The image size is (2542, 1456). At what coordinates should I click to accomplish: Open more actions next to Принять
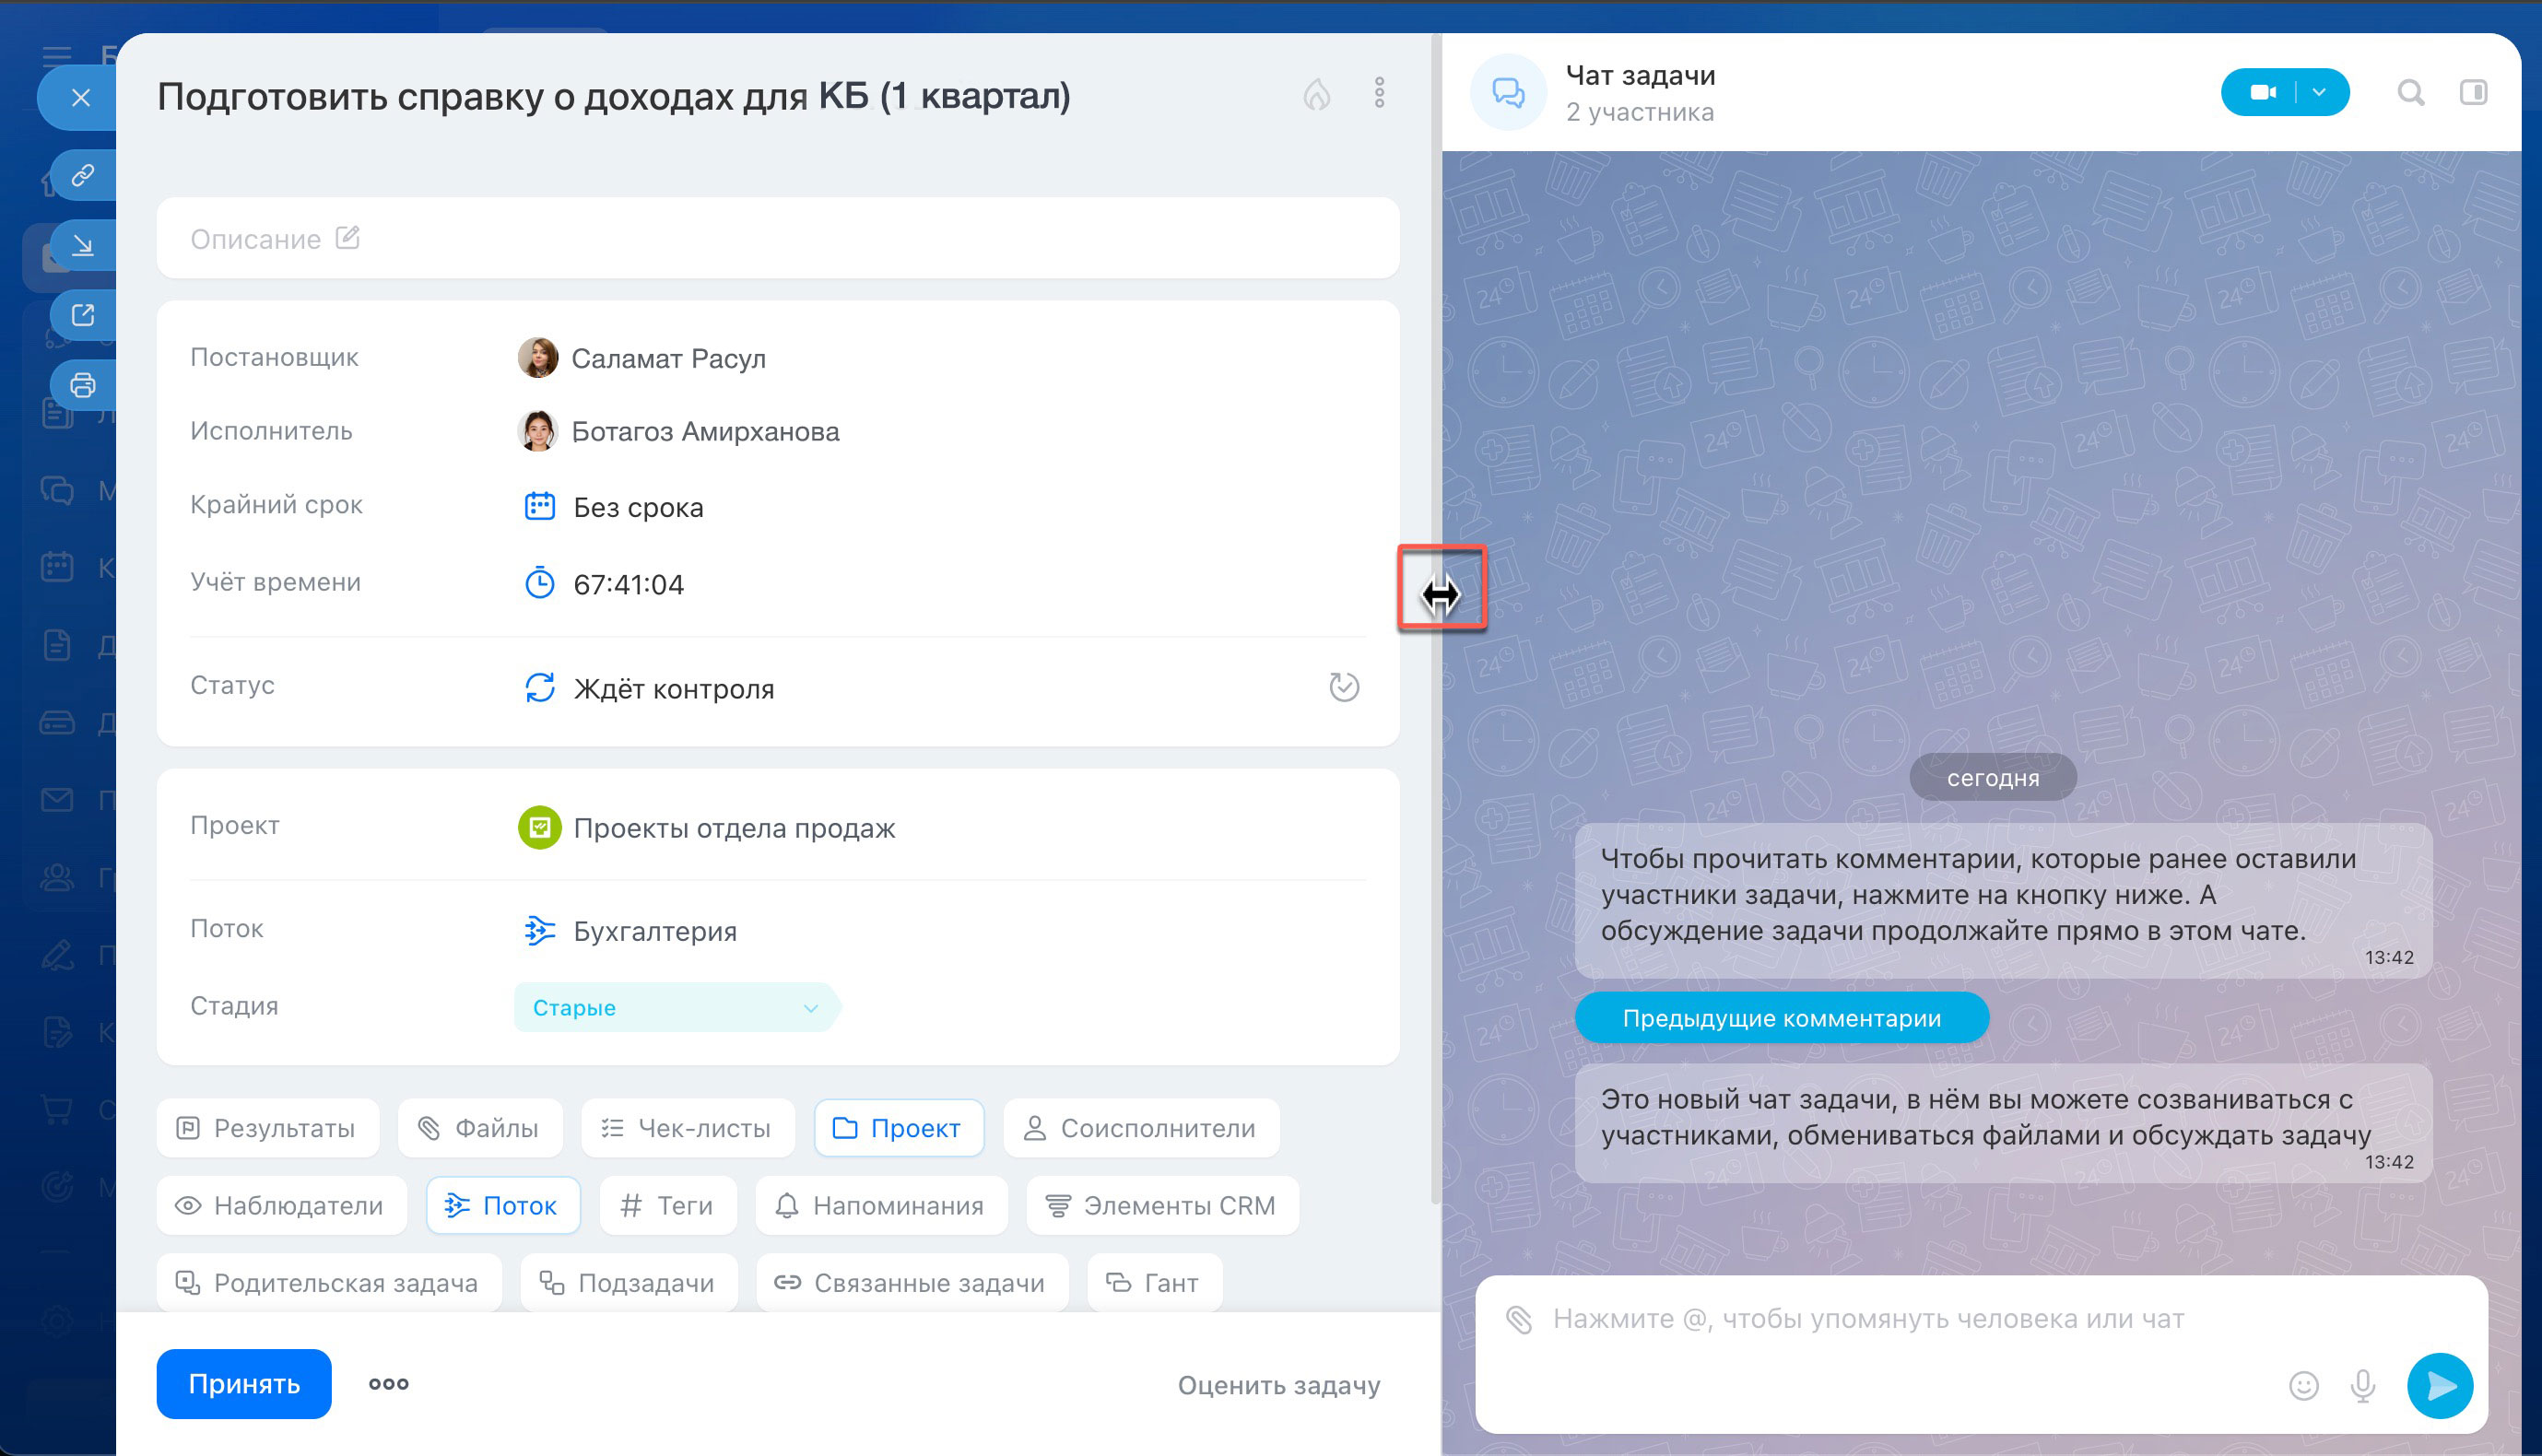388,1384
